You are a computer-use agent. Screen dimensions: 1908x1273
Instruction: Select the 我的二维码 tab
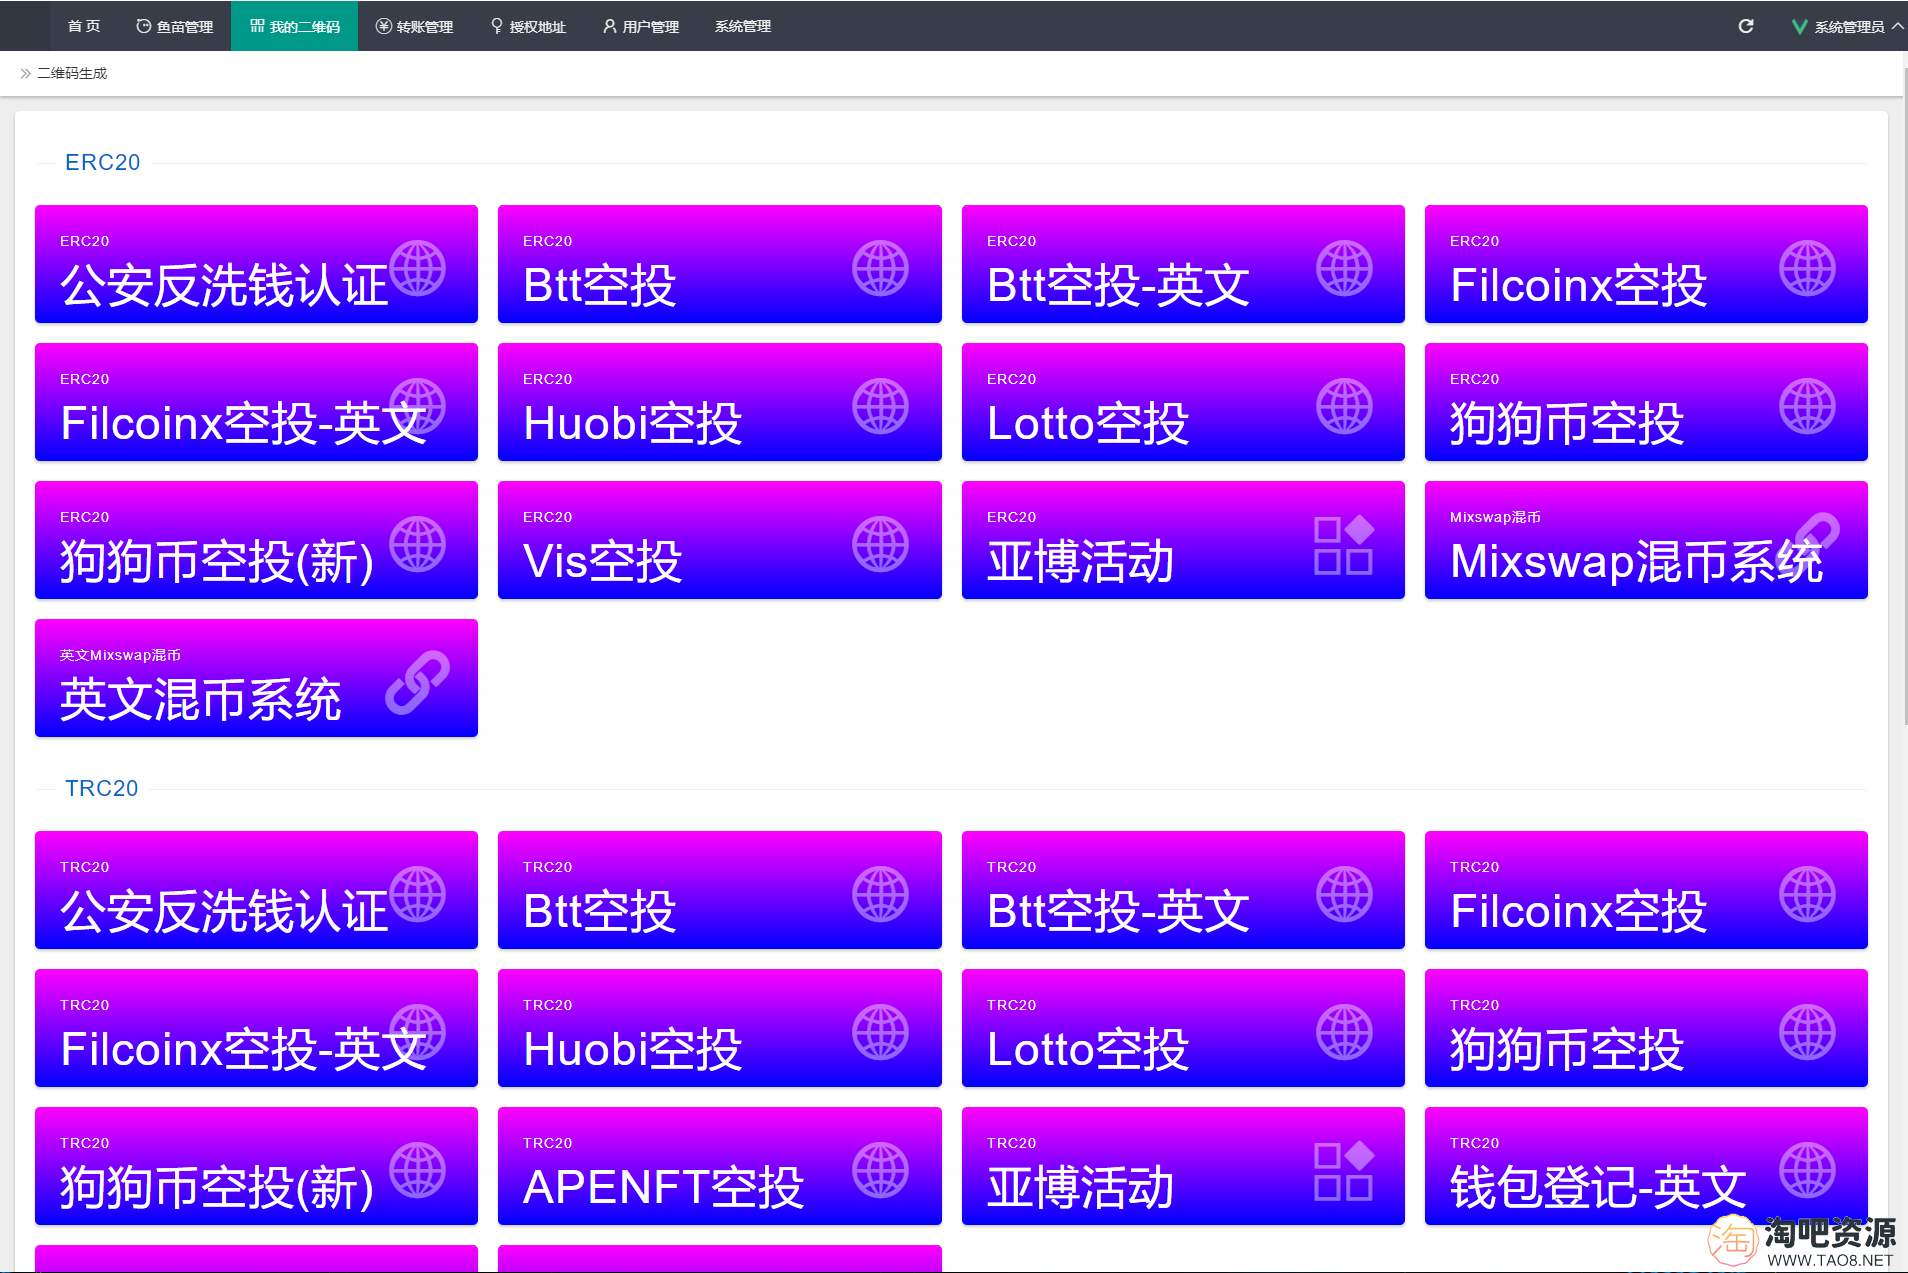(x=295, y=26)
